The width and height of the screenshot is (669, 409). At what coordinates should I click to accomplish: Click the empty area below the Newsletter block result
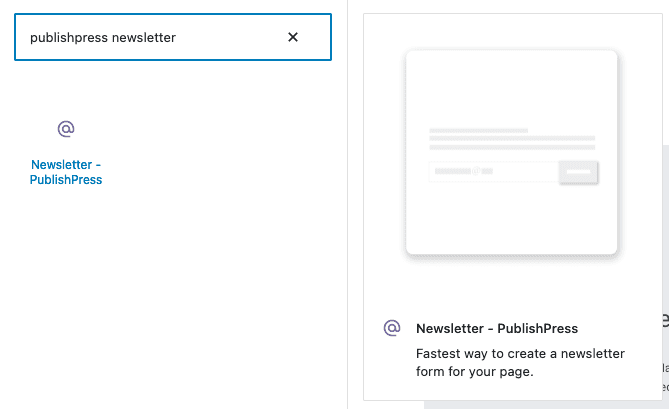[170, 300]
